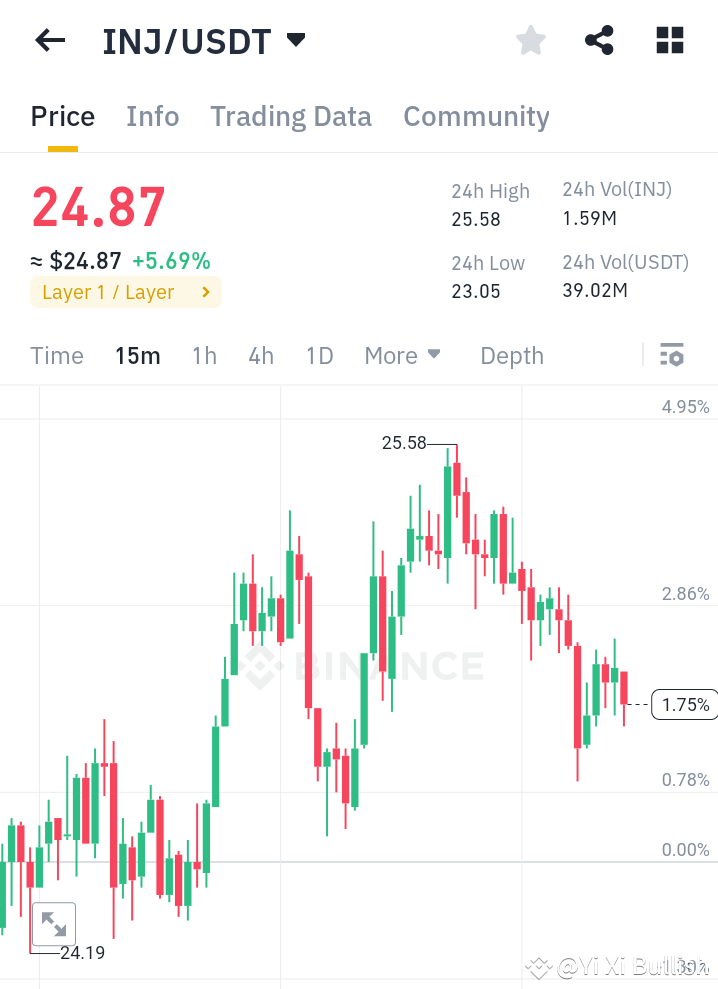The height and width of the screenshot is (989, 718).
Task: Tap the +5.69% change label
Action: tap(171, 261)
